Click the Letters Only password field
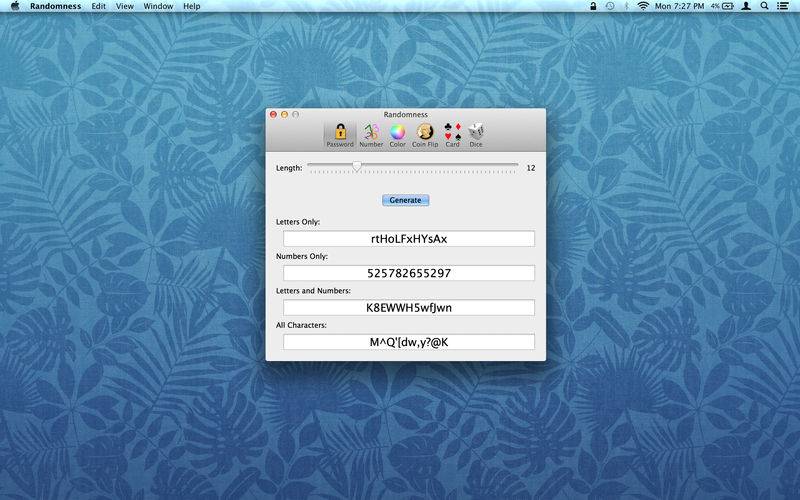The height and width of the screenshot is (500, 800). [x=409, y=239]
